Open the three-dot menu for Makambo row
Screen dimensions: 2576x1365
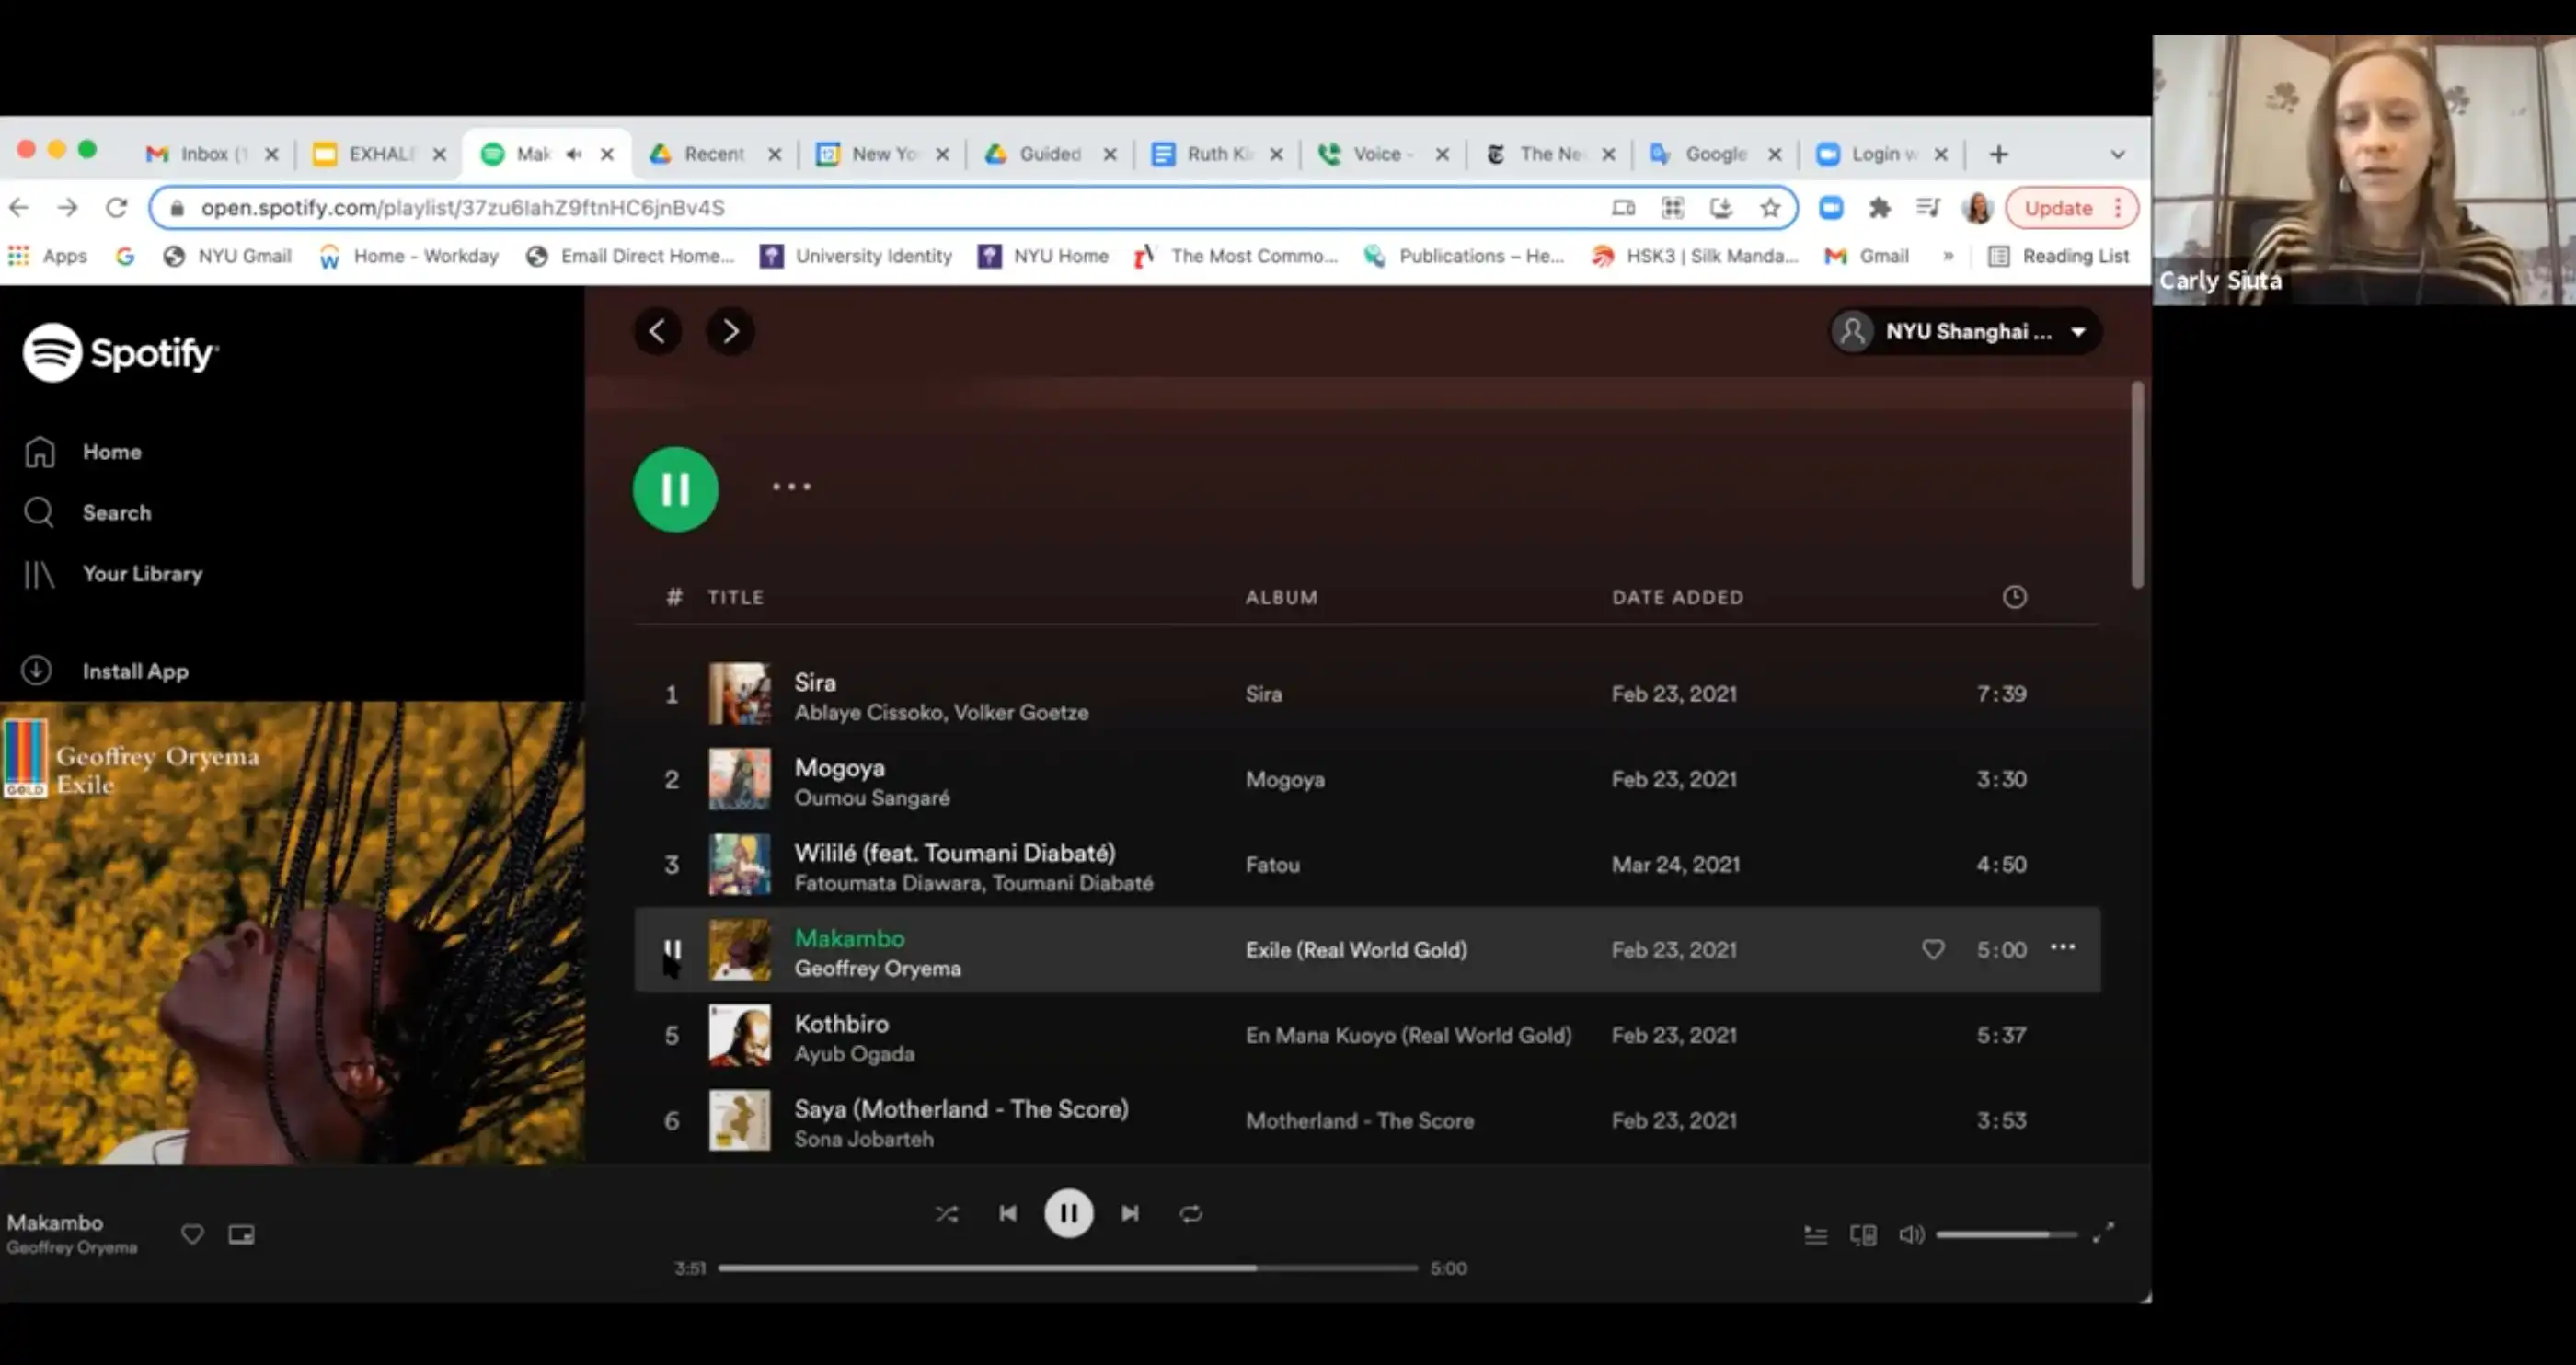coord(2062,947)
